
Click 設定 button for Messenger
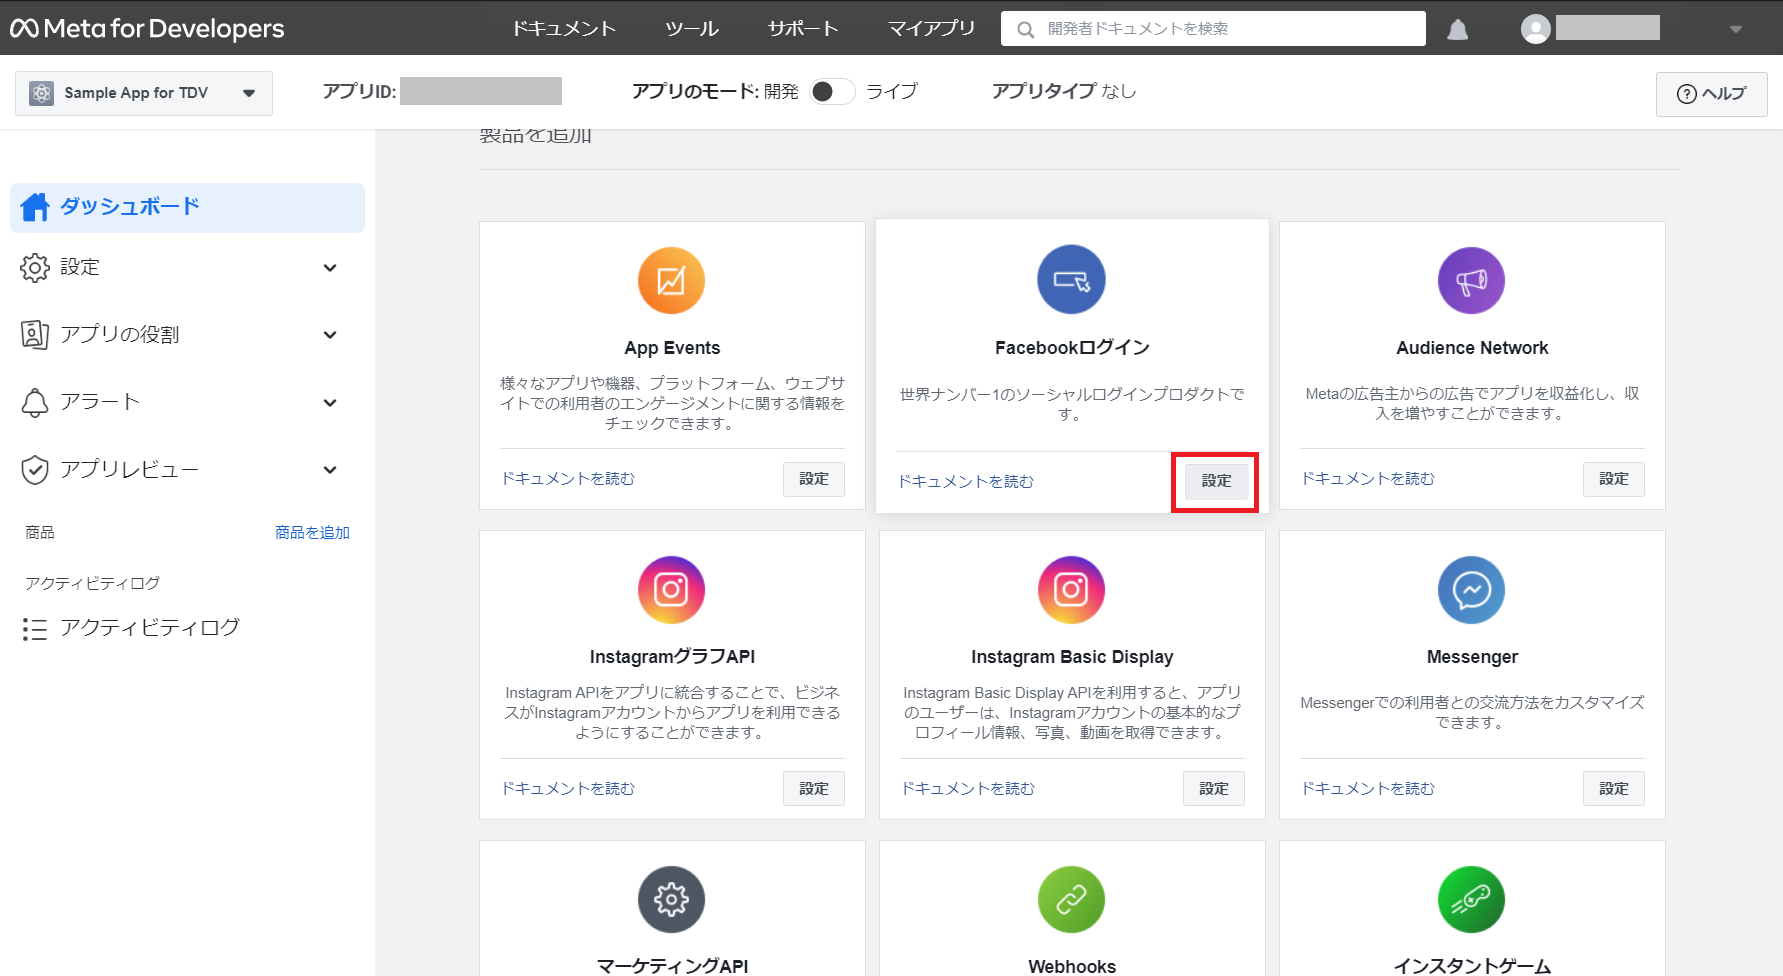tap(1614, 789)
